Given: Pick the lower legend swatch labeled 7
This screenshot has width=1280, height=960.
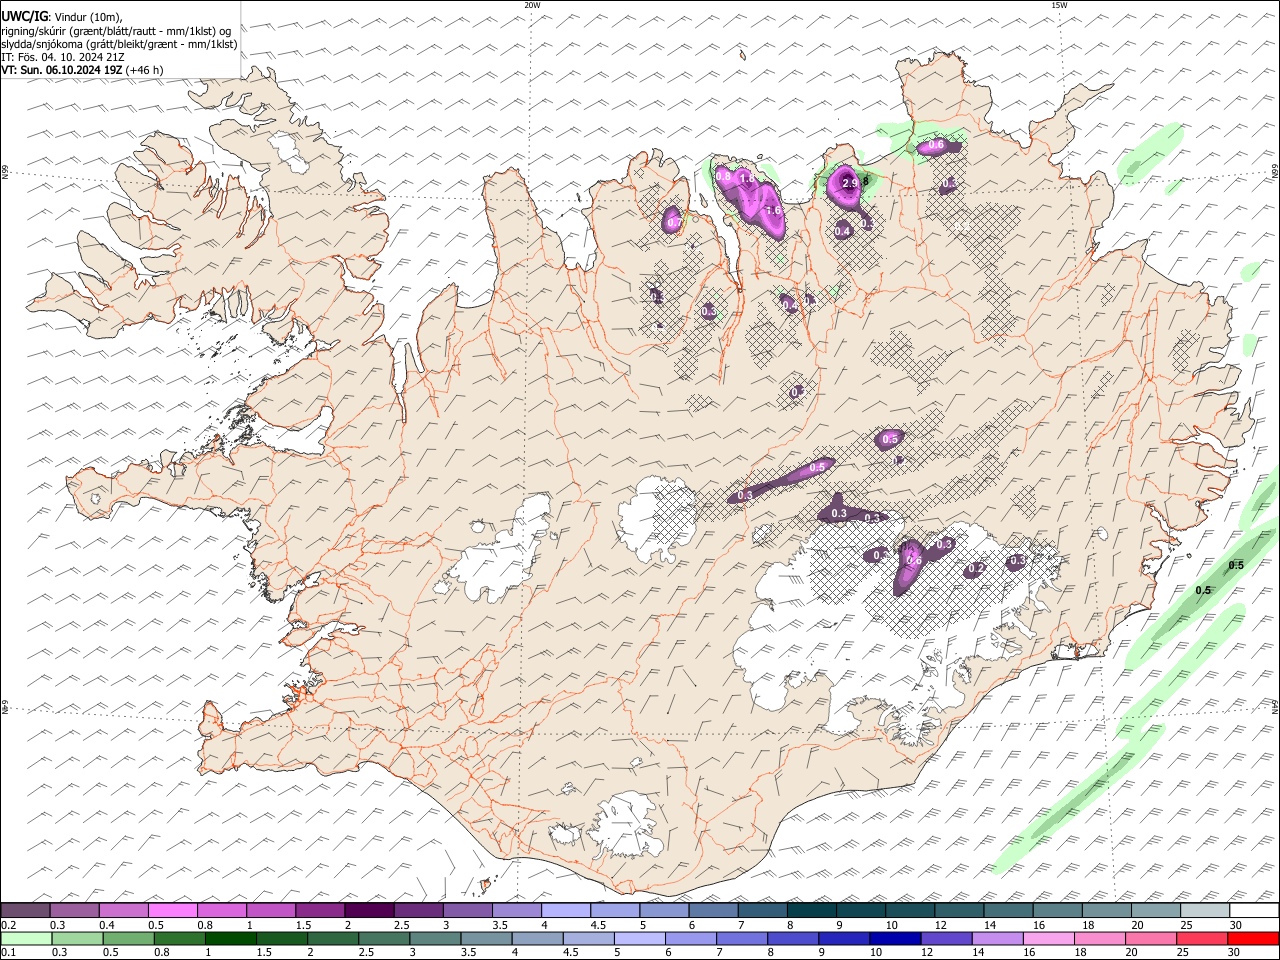Looking at the screenshot, I should point(742,938).
